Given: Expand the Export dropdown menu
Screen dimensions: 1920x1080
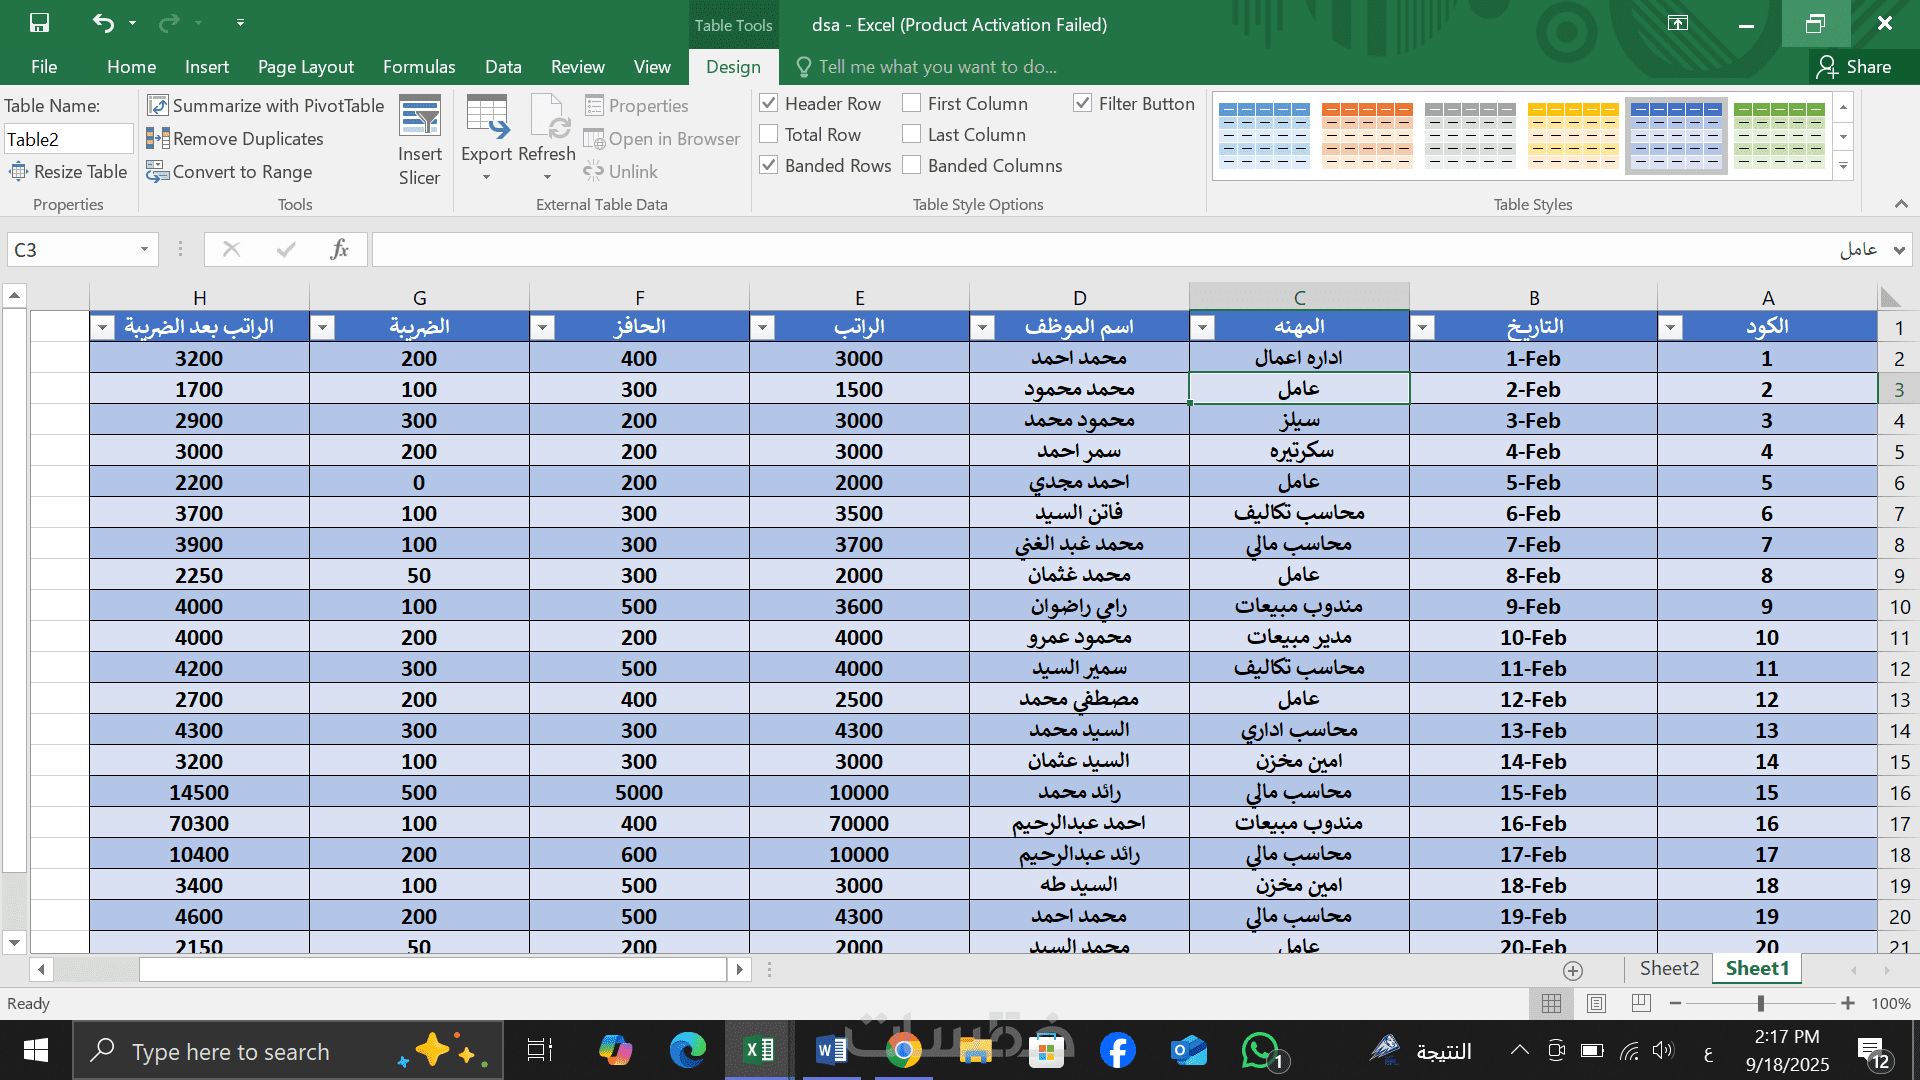Looking at the screenshot, I should pos(486,178).
